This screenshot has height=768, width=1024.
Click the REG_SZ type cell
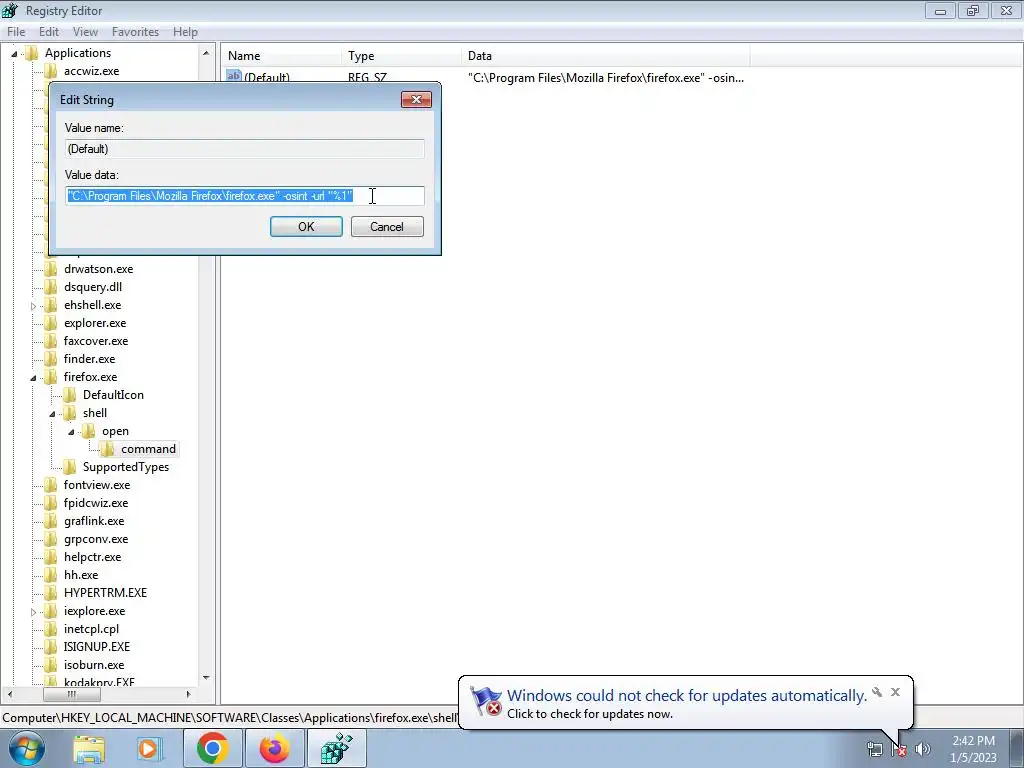pos(367,78)
